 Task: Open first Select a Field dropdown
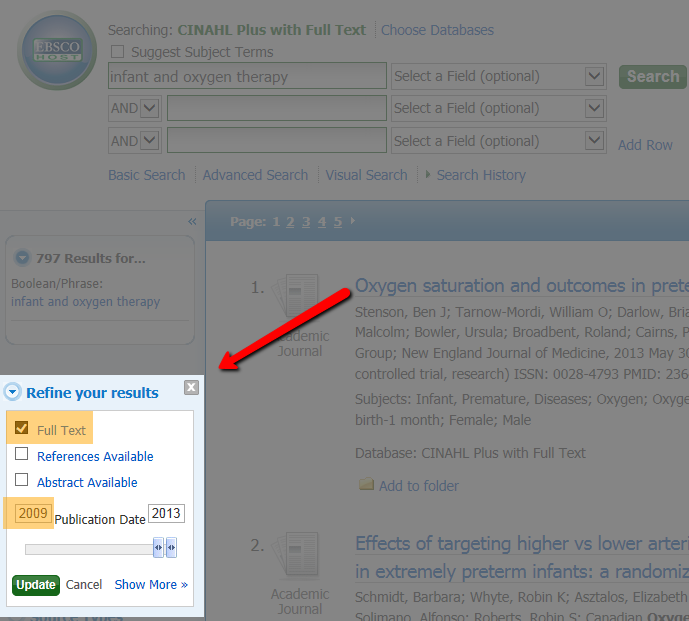[x=595, y=76]
